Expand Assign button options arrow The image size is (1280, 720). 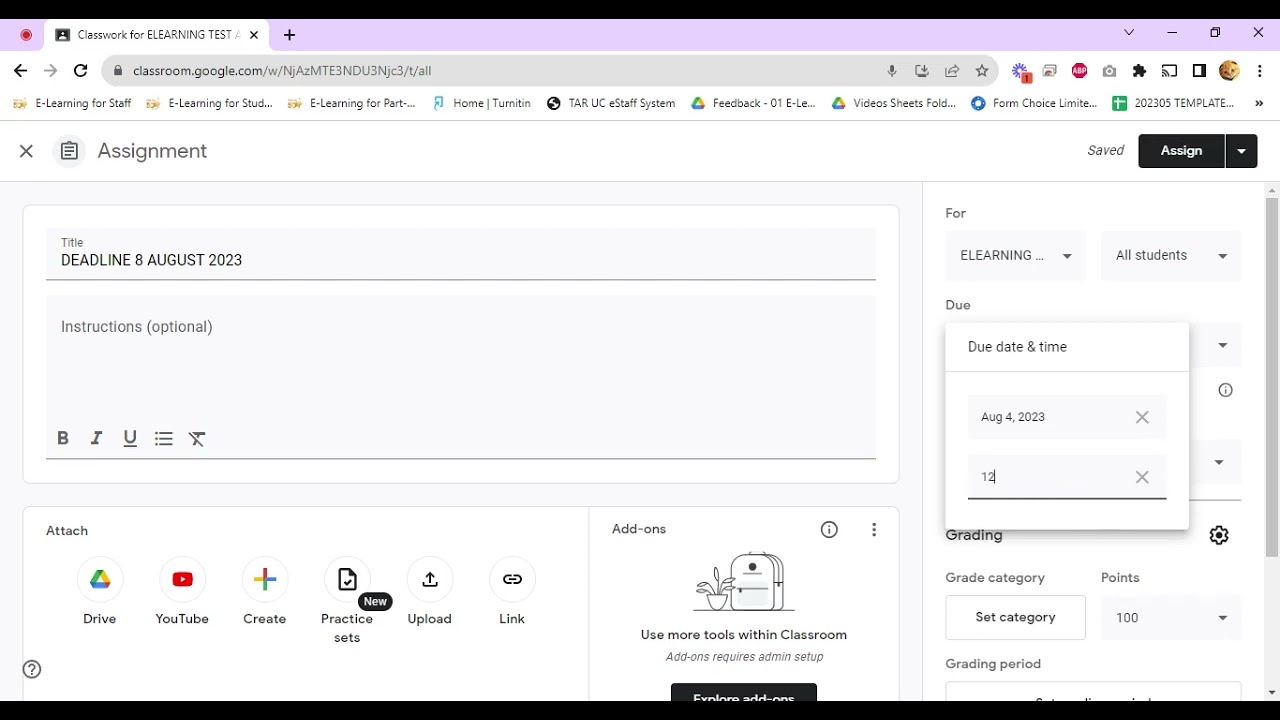click(1241, 151)
